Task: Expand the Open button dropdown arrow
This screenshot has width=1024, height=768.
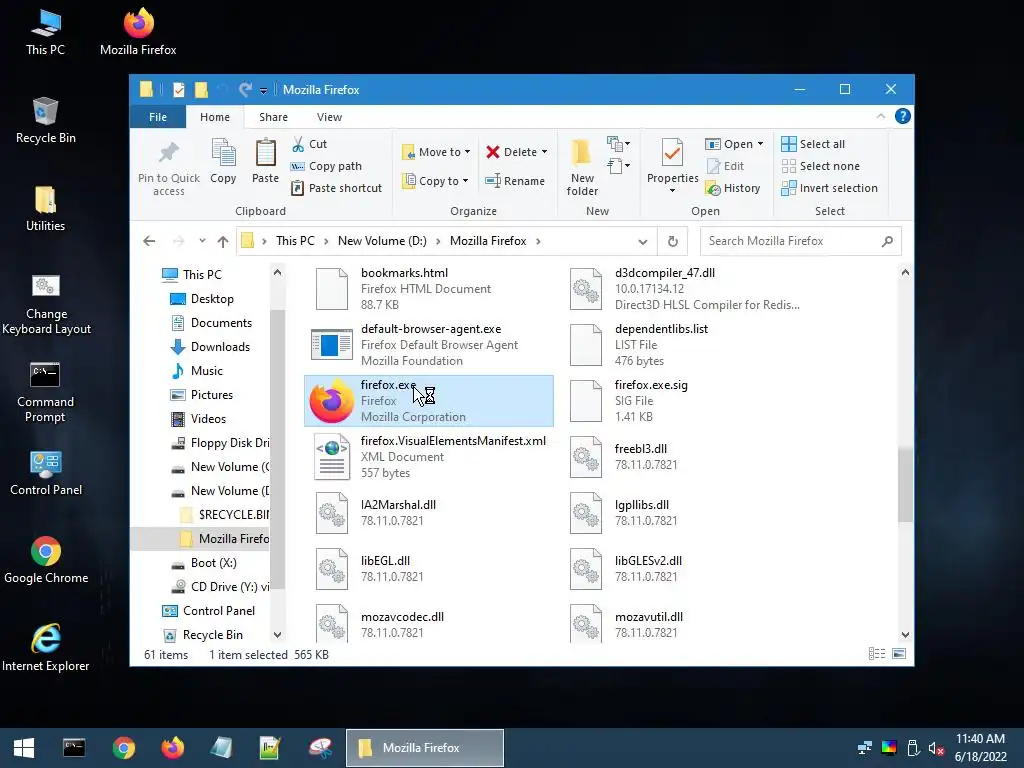Action: tap(760, 144)
